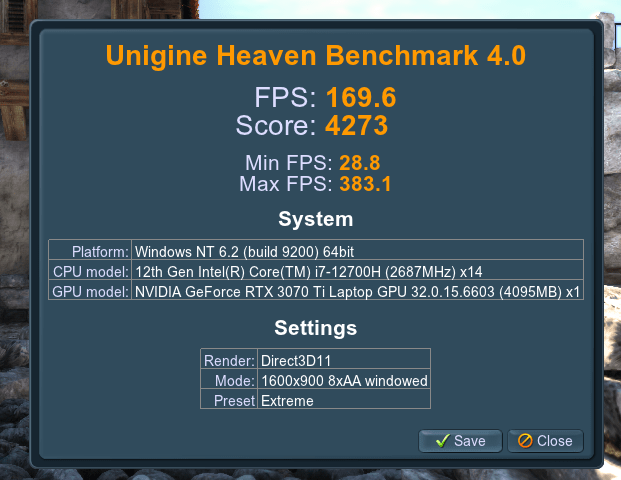This screenshot has height=480, width=621.
Task: Click the Min FPS value 28.8
Action: pyautogui.click(x=360, y=163)
